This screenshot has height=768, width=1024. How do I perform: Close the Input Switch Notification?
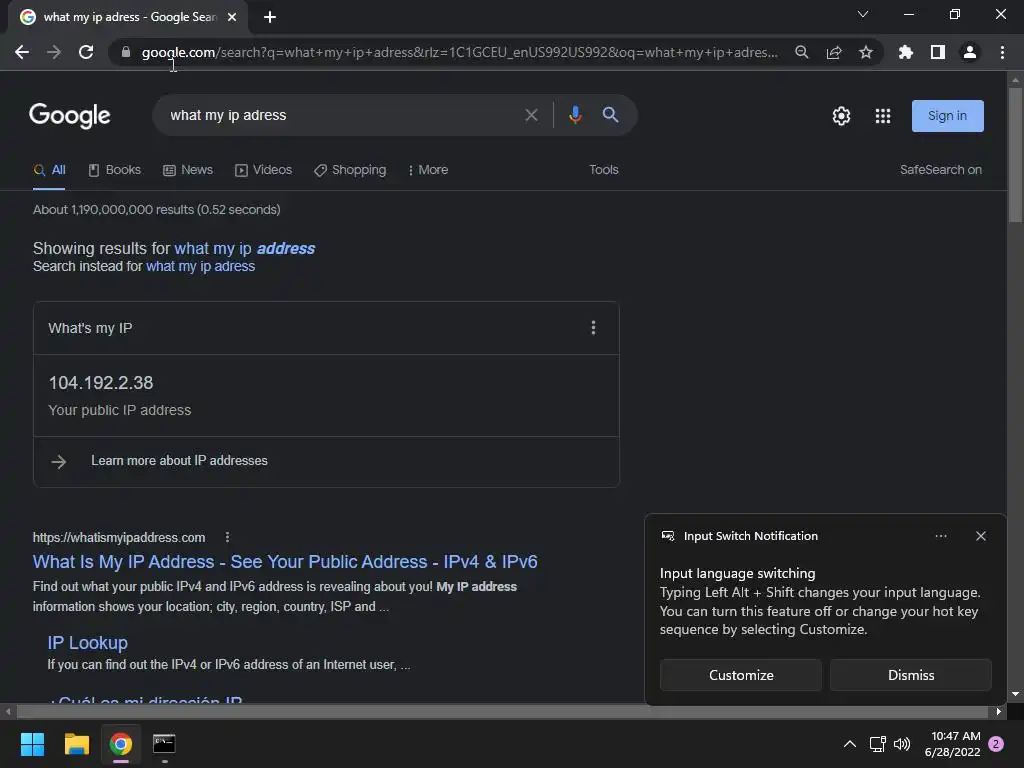point(980,536)
